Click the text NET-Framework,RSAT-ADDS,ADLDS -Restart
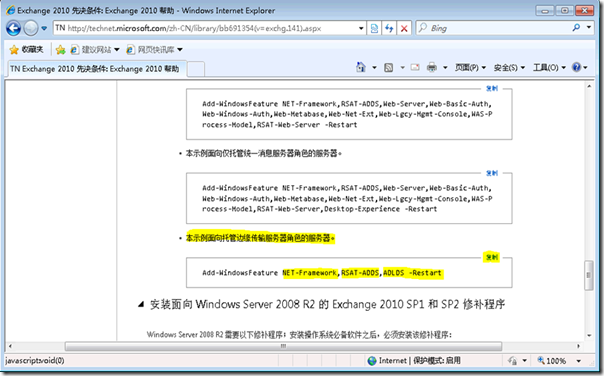This screenshot has height=376, width=604. tap(362, 273)
